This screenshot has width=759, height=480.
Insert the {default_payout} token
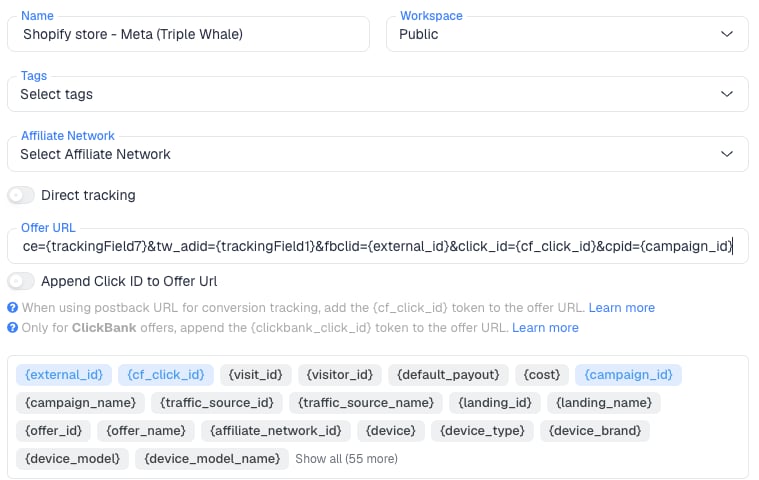click(448, 375)
